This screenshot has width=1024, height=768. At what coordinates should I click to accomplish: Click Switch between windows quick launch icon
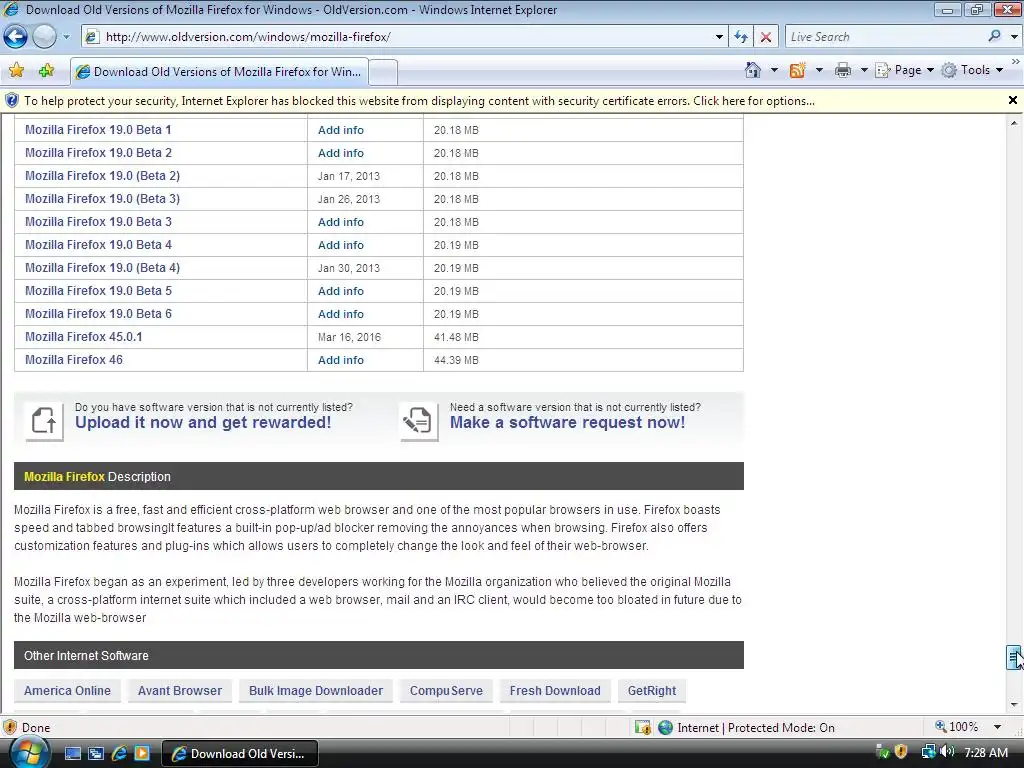pyautogui.click(x=95, y=754)
